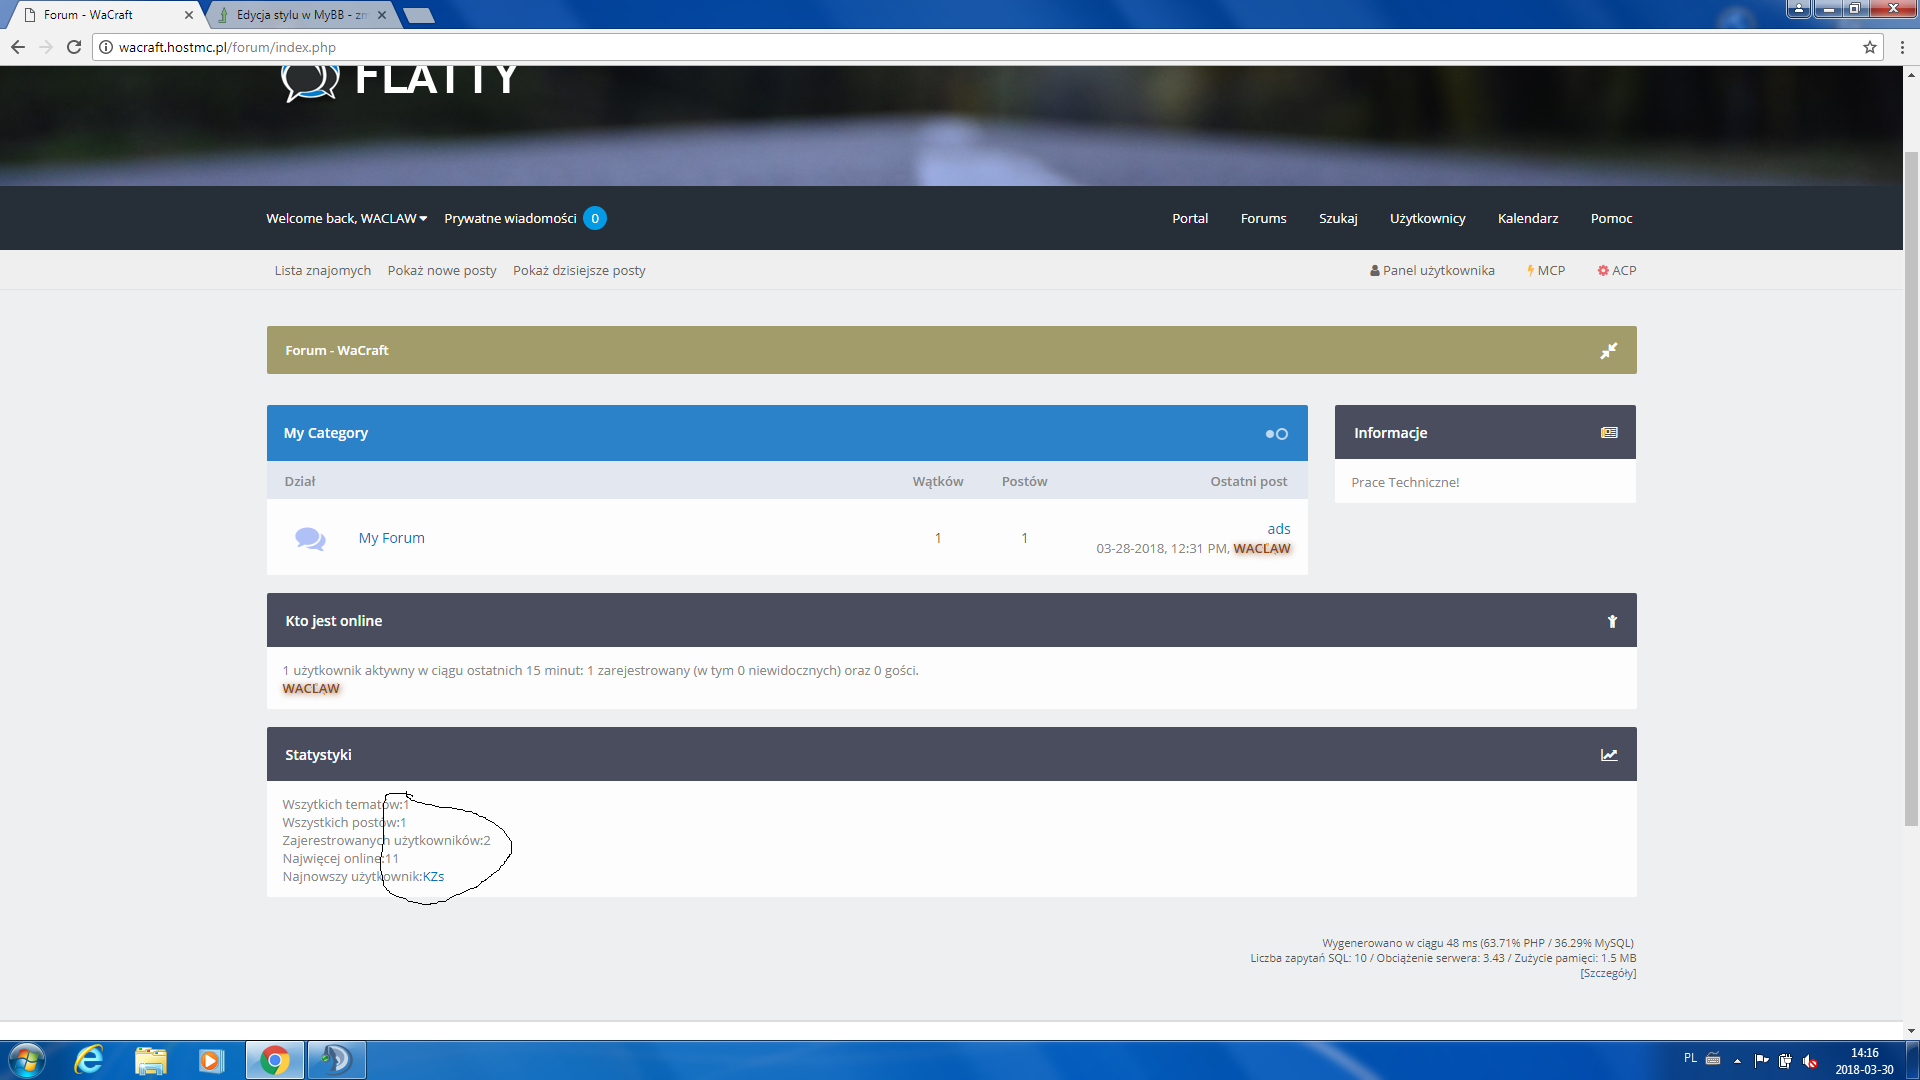
Task: Bookmark page with the star icon
Action: point(1869,47)
